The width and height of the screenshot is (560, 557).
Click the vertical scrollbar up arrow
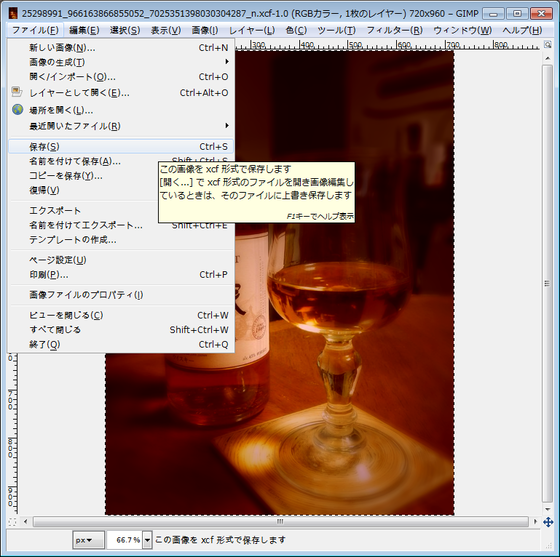548,58
